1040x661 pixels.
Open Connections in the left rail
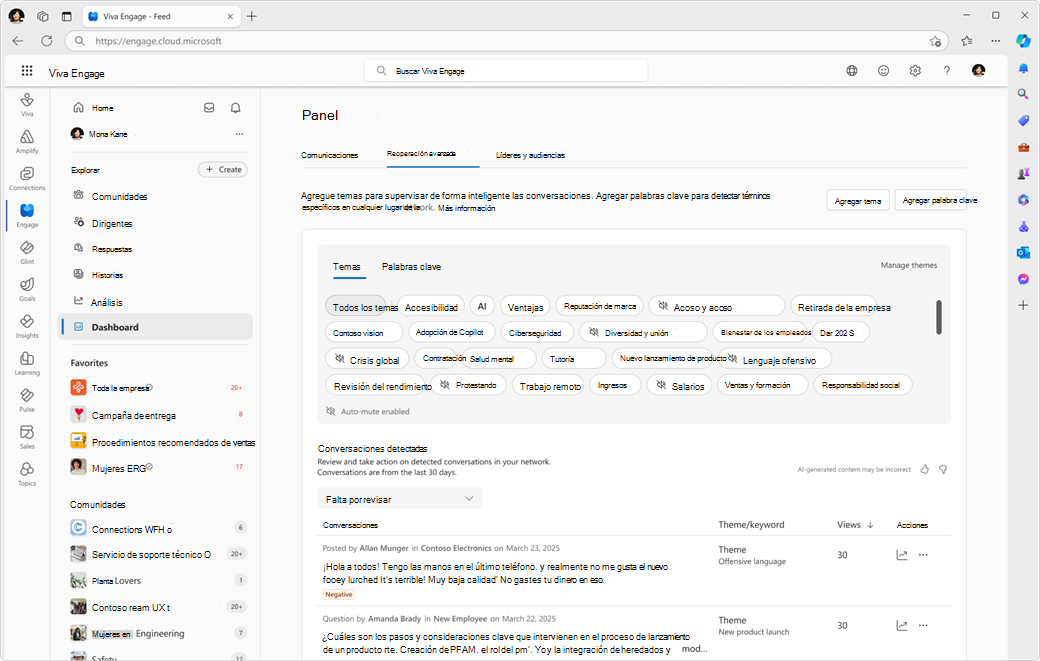tap(27, 178)
